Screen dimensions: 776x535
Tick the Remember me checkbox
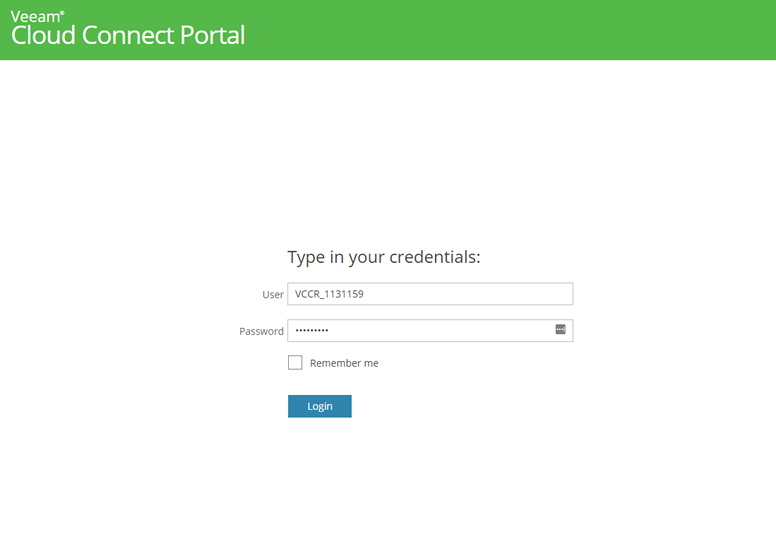point(295,363)
